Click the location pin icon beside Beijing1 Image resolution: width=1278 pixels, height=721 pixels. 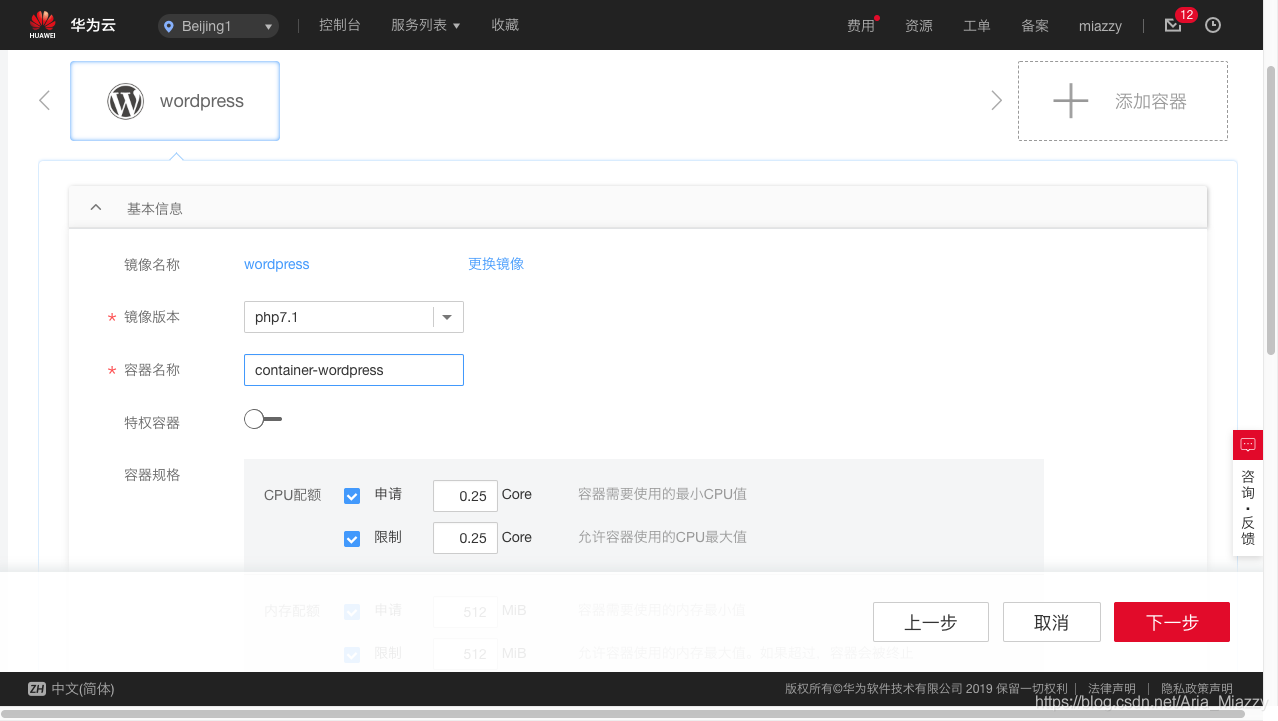(x=168, y=27)
